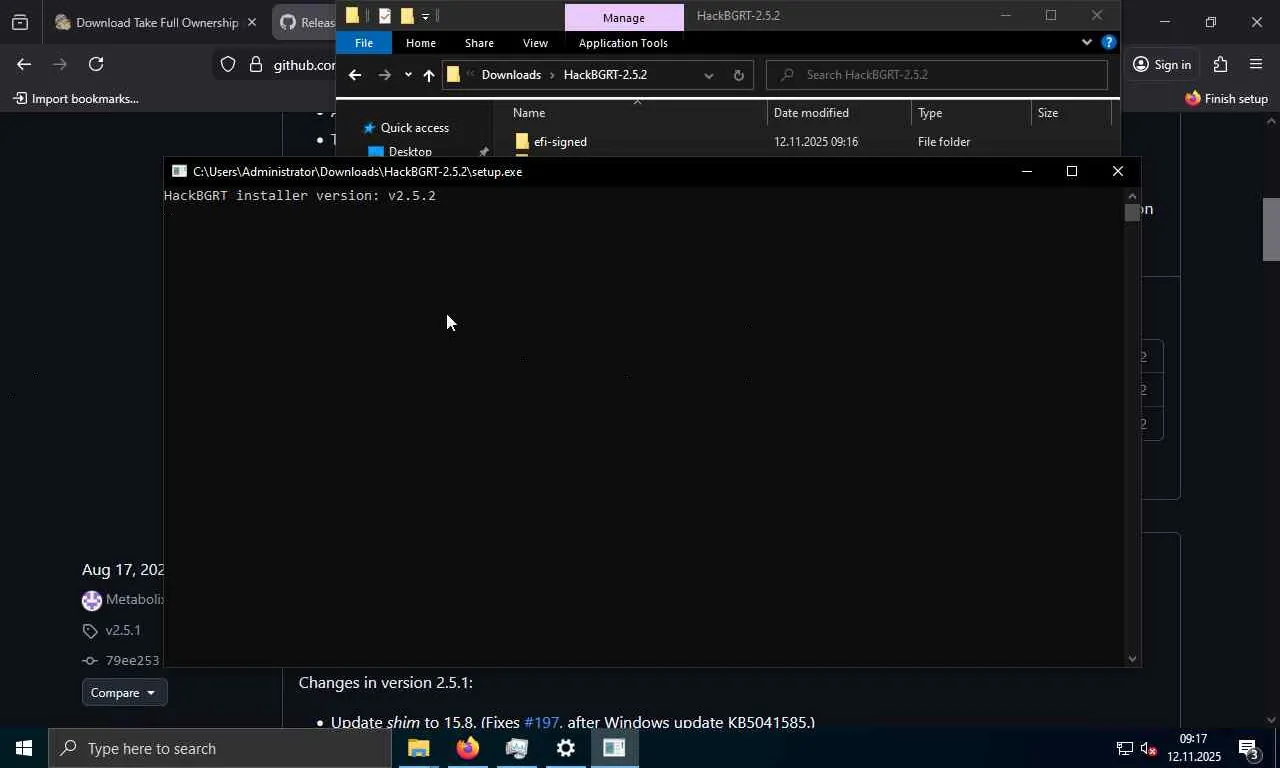Maximize the setup.exe console window

click(x=1072, y=171)
